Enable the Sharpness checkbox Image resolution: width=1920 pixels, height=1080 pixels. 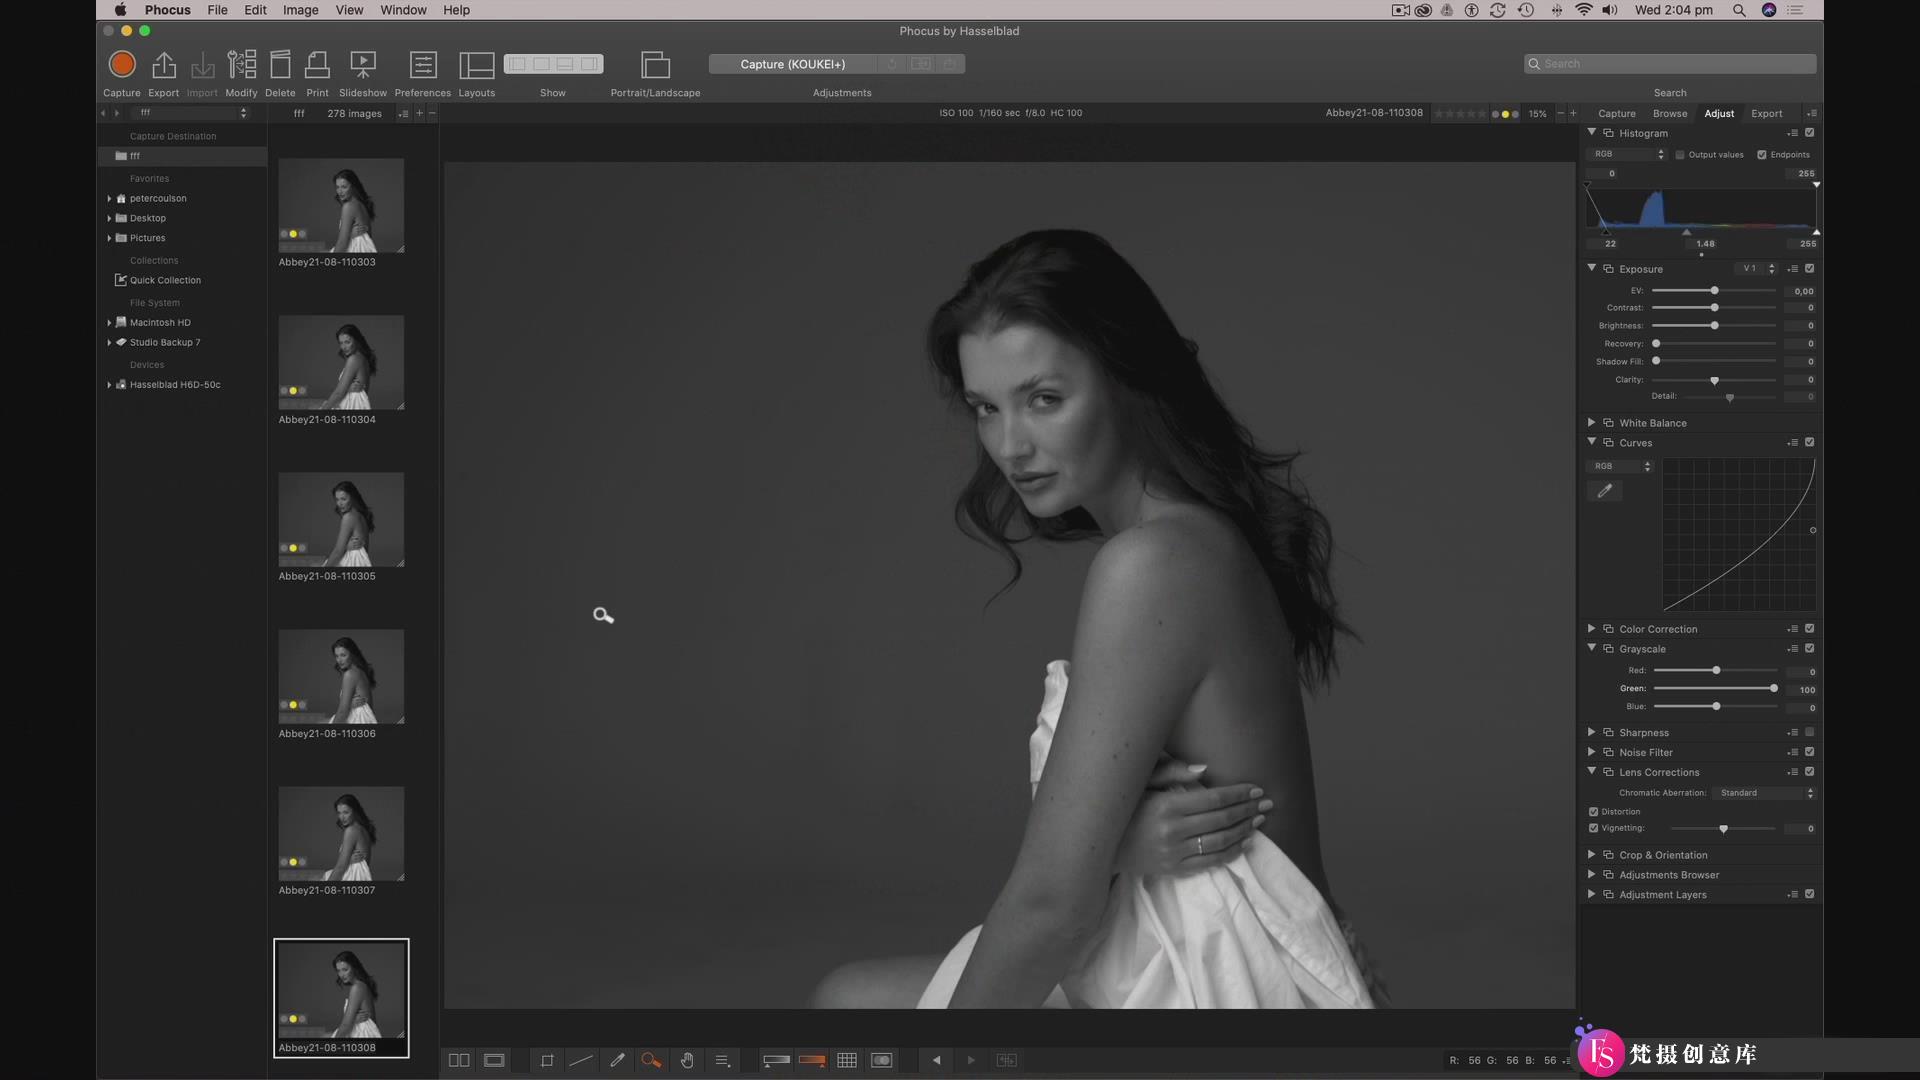pyautogui.click(x=1809, y=732)
